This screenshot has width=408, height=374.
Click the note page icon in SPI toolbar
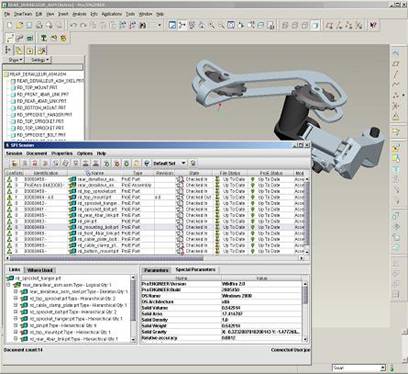[136, 163]
